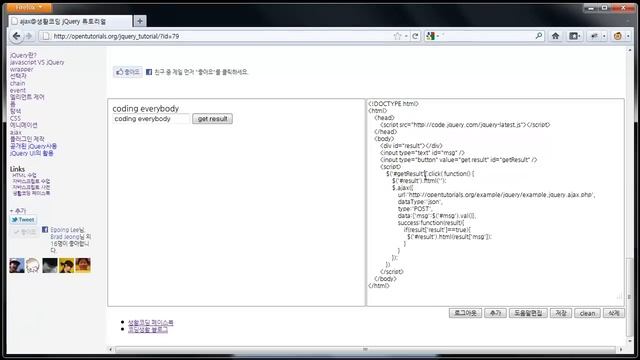
Task: Click the 도움말편집 button
Action: coord(528,313)
